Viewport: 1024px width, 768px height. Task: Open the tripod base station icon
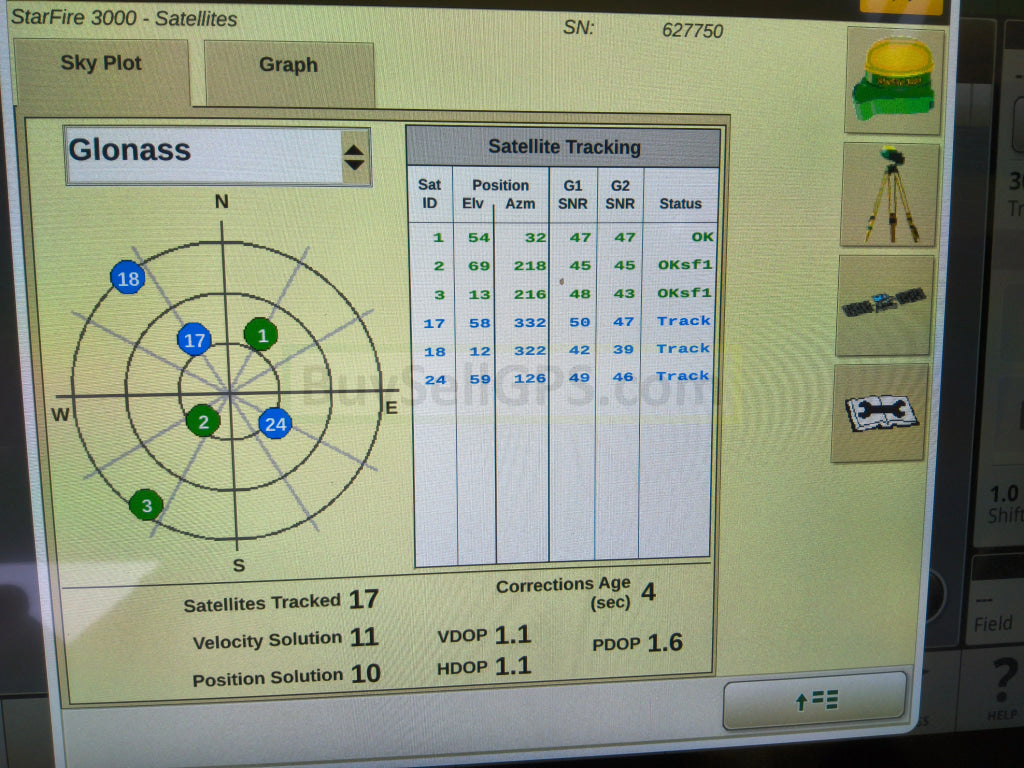(890, 195)
